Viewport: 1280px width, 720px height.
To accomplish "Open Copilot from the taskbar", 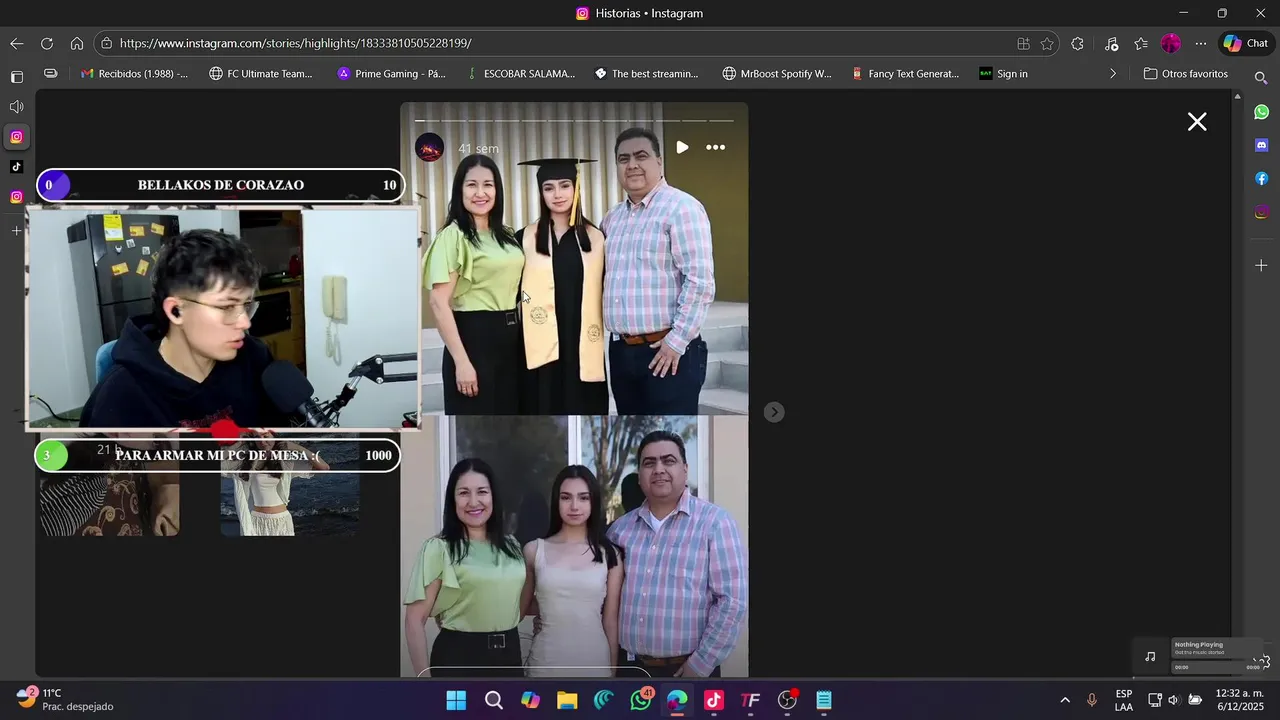I will pos(530,700).
